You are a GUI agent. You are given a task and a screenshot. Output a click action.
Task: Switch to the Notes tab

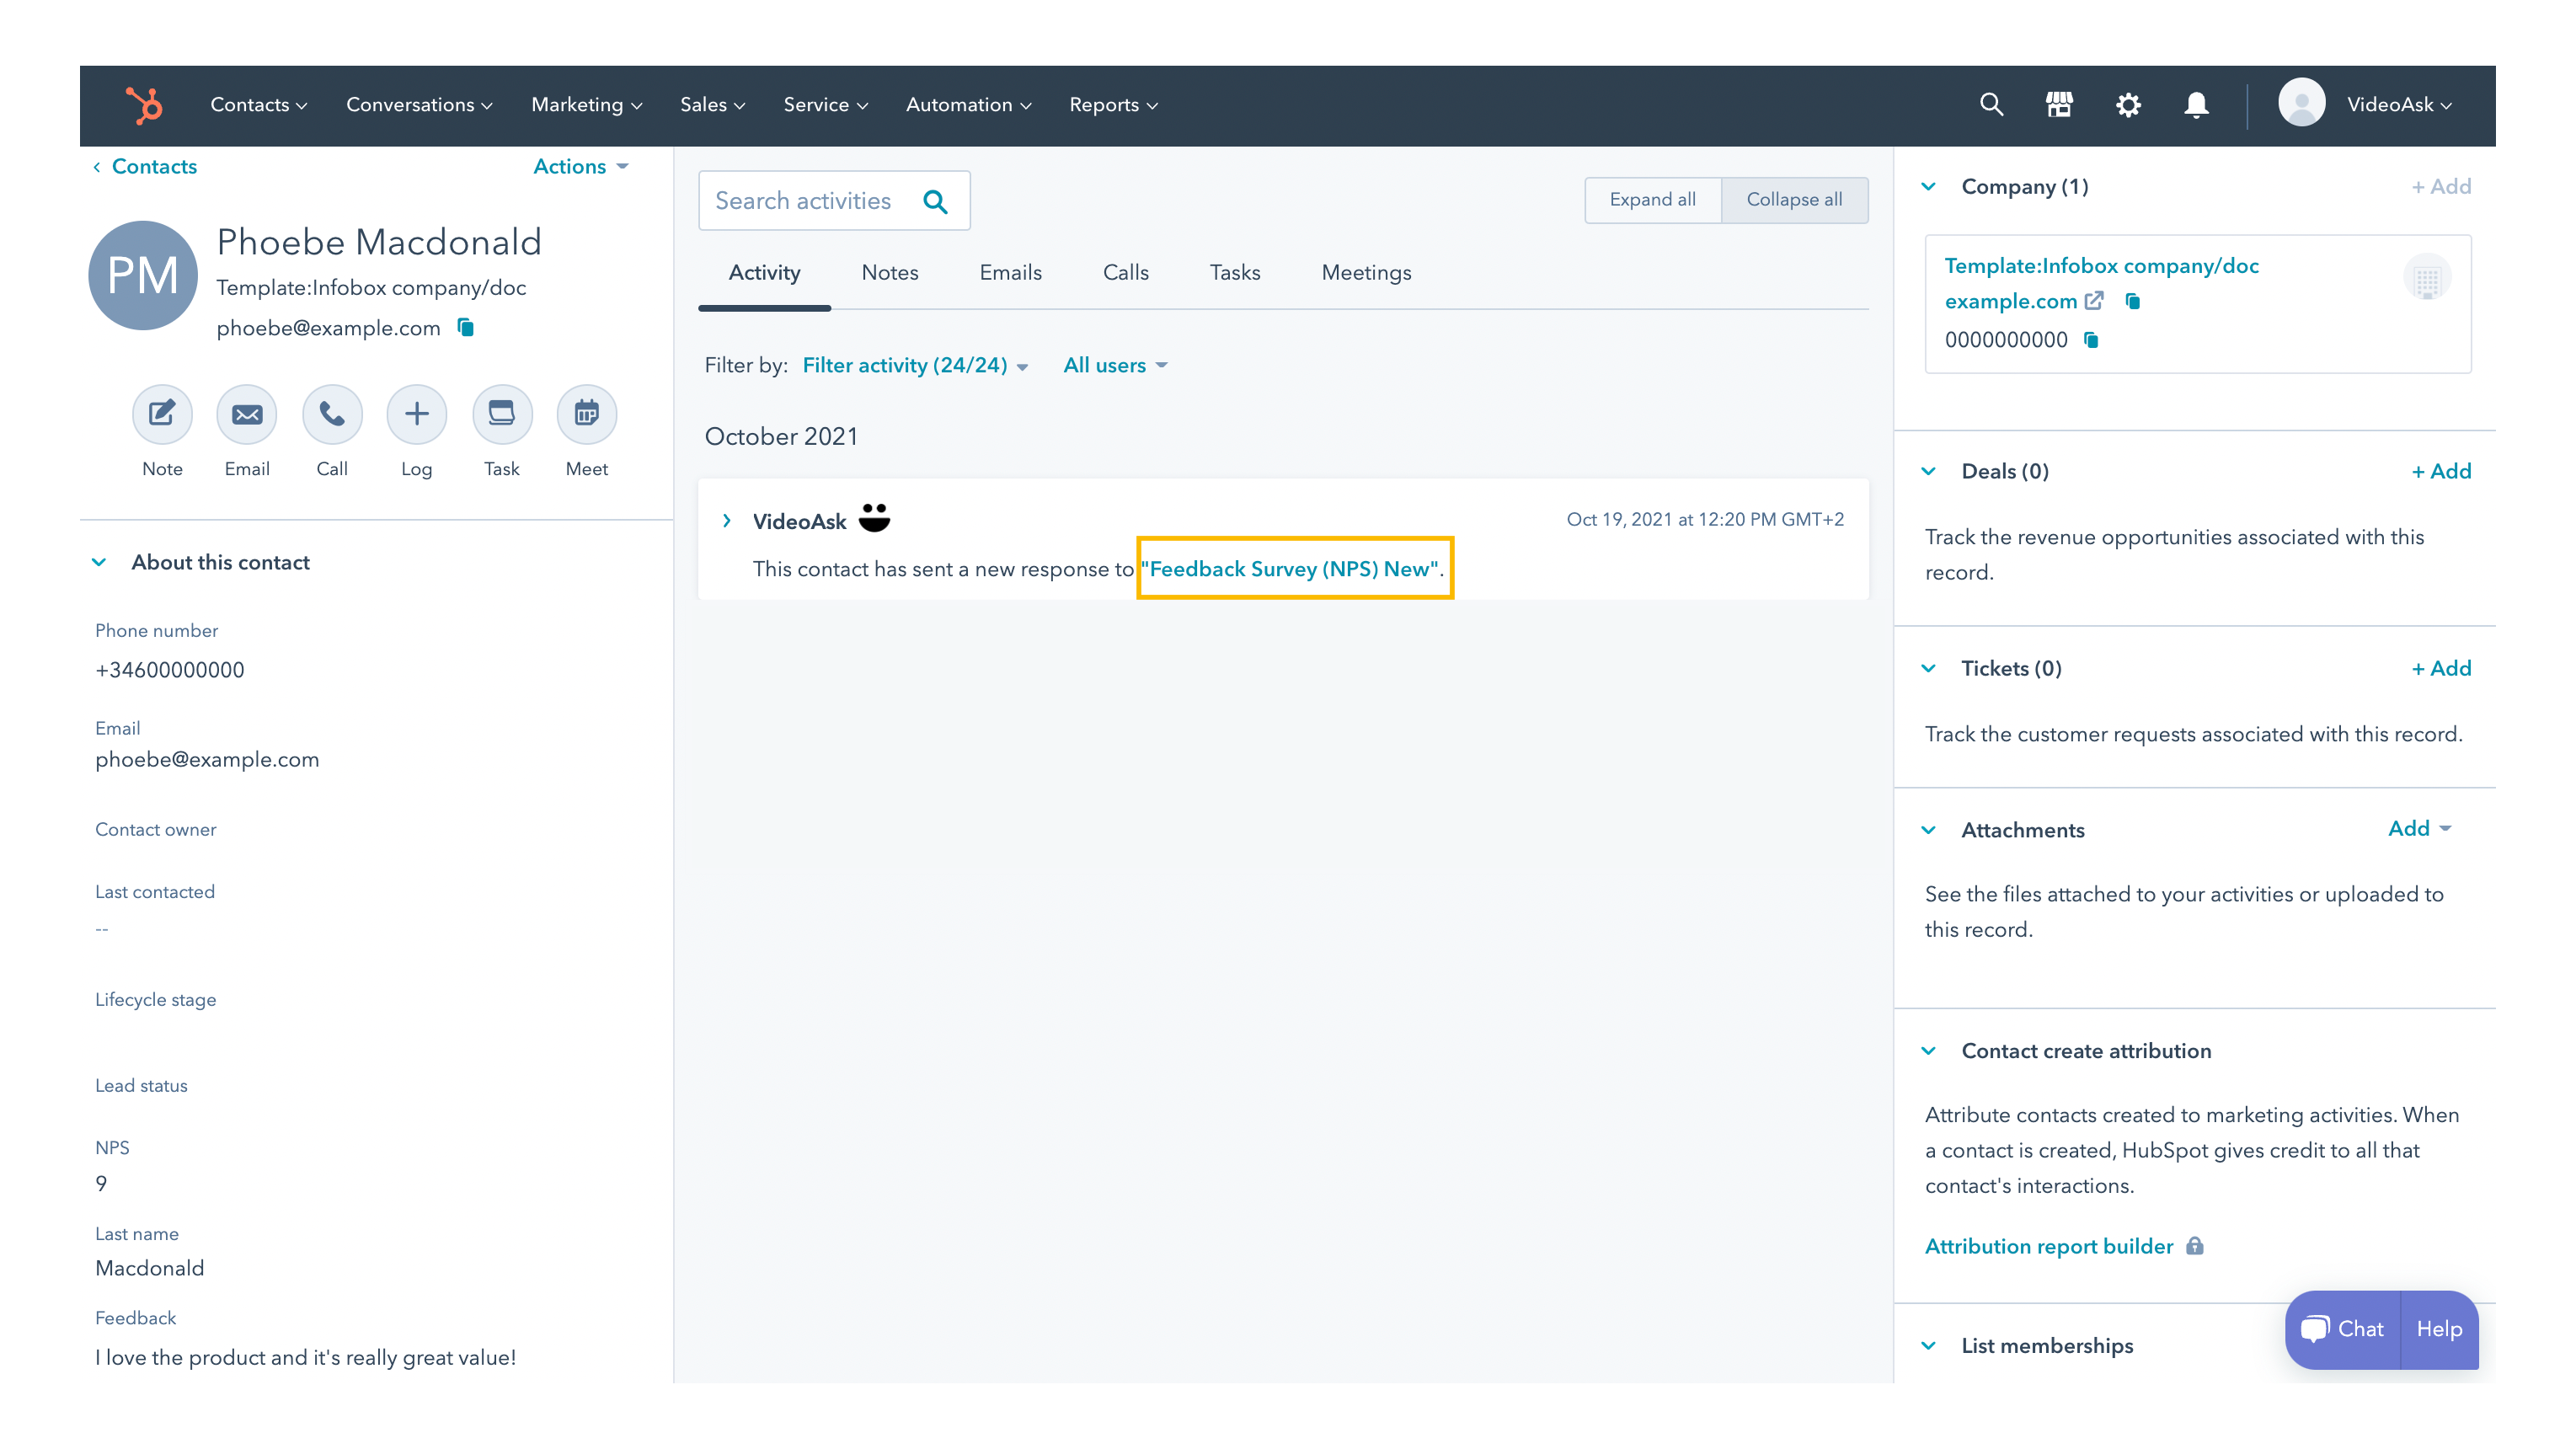(889, 273)
